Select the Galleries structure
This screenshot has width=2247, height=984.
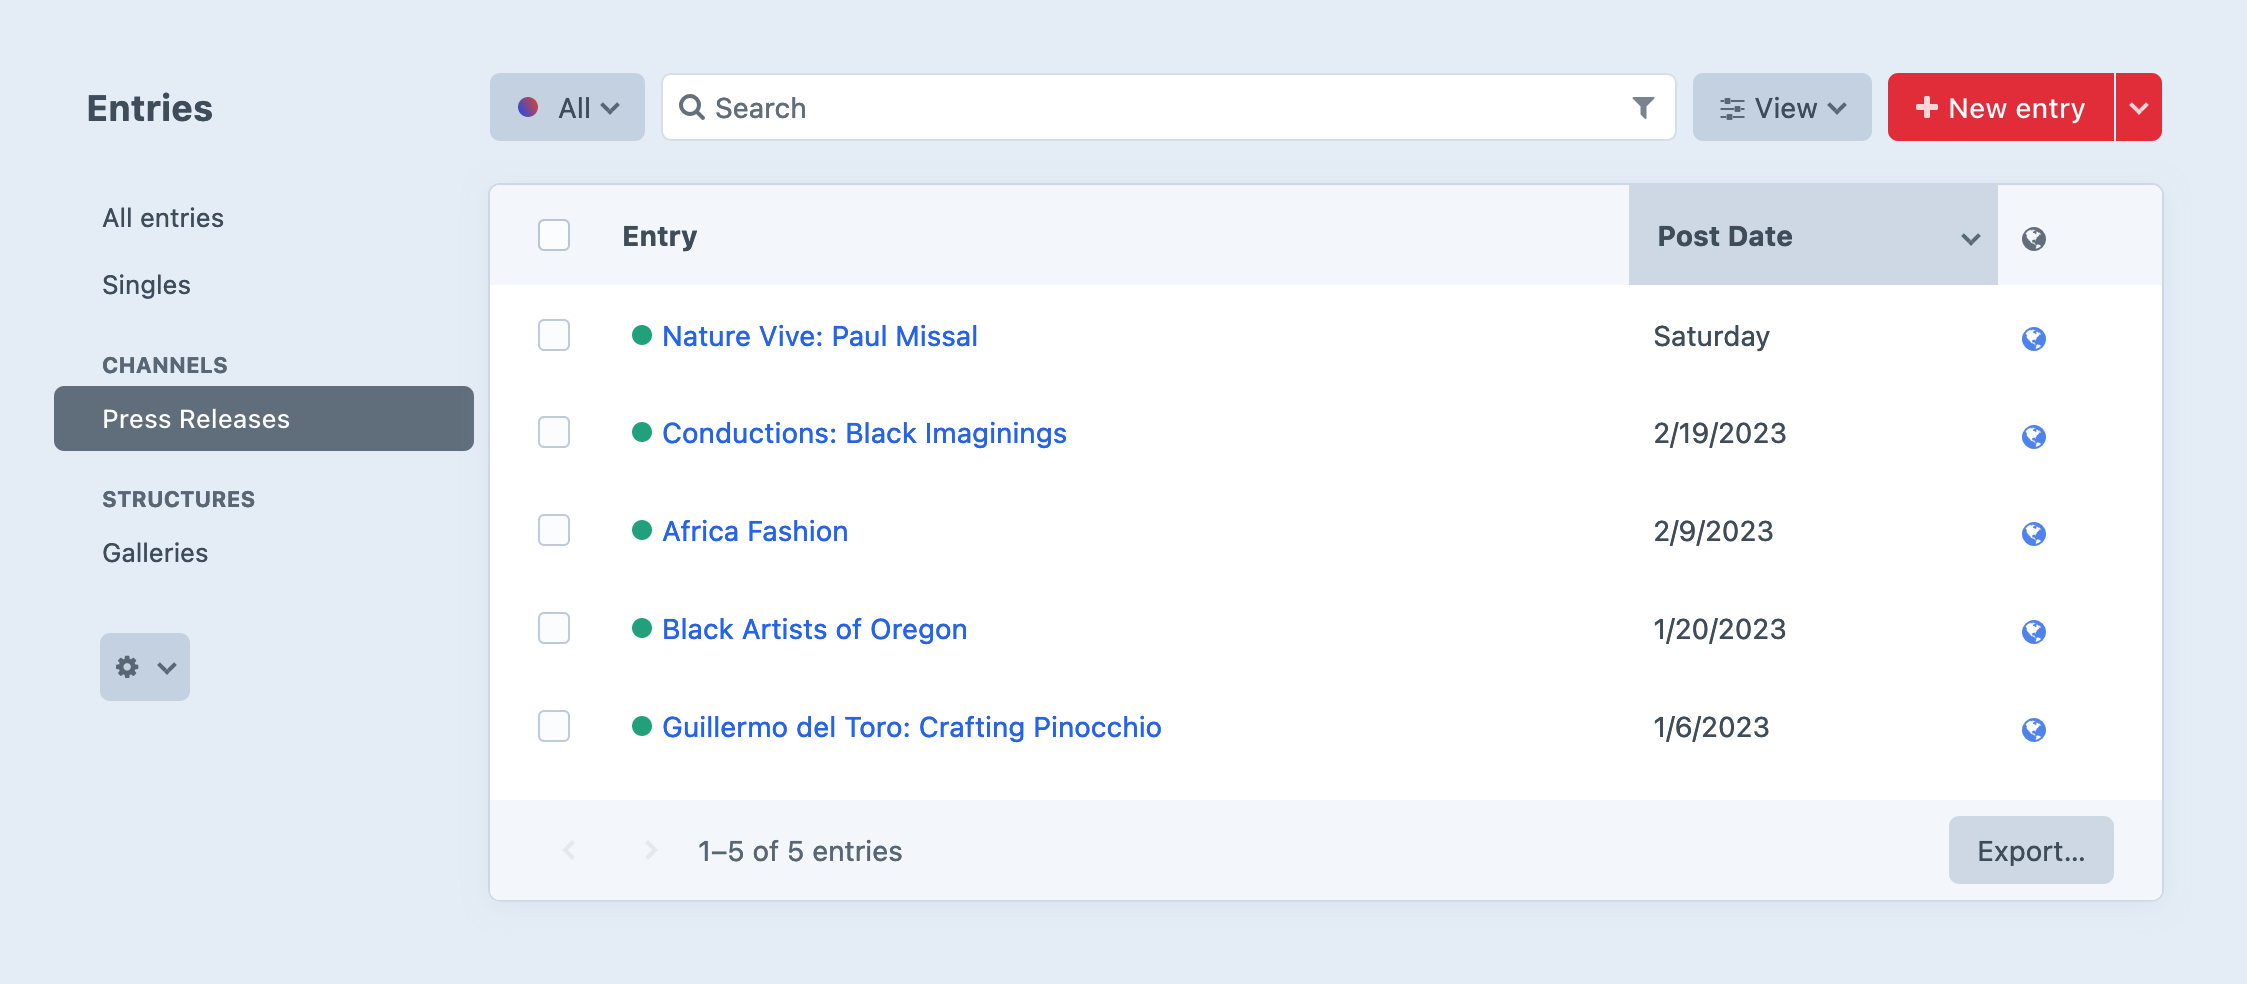coord(155,552)
